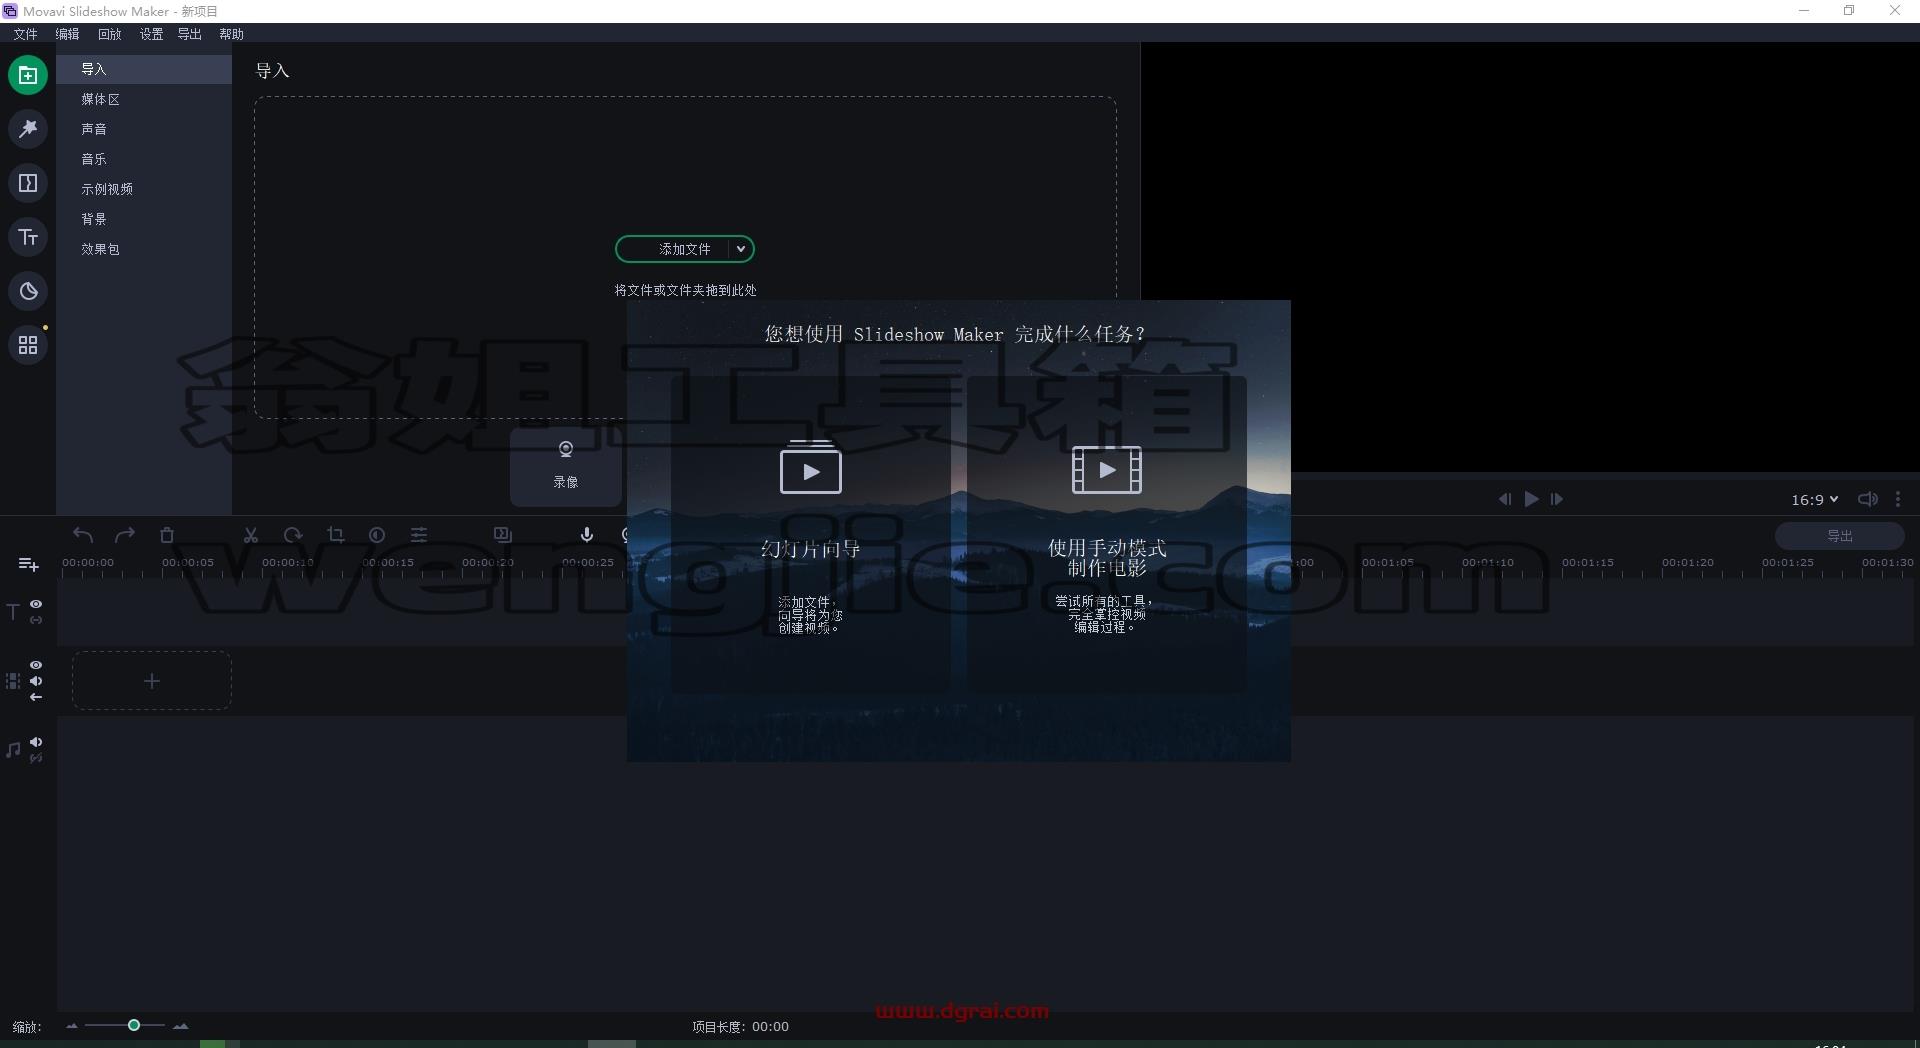Click the Add track icon beside the timeline ruler
This screenshot has height=1048, width=1920.
click(x=29, y=565)
